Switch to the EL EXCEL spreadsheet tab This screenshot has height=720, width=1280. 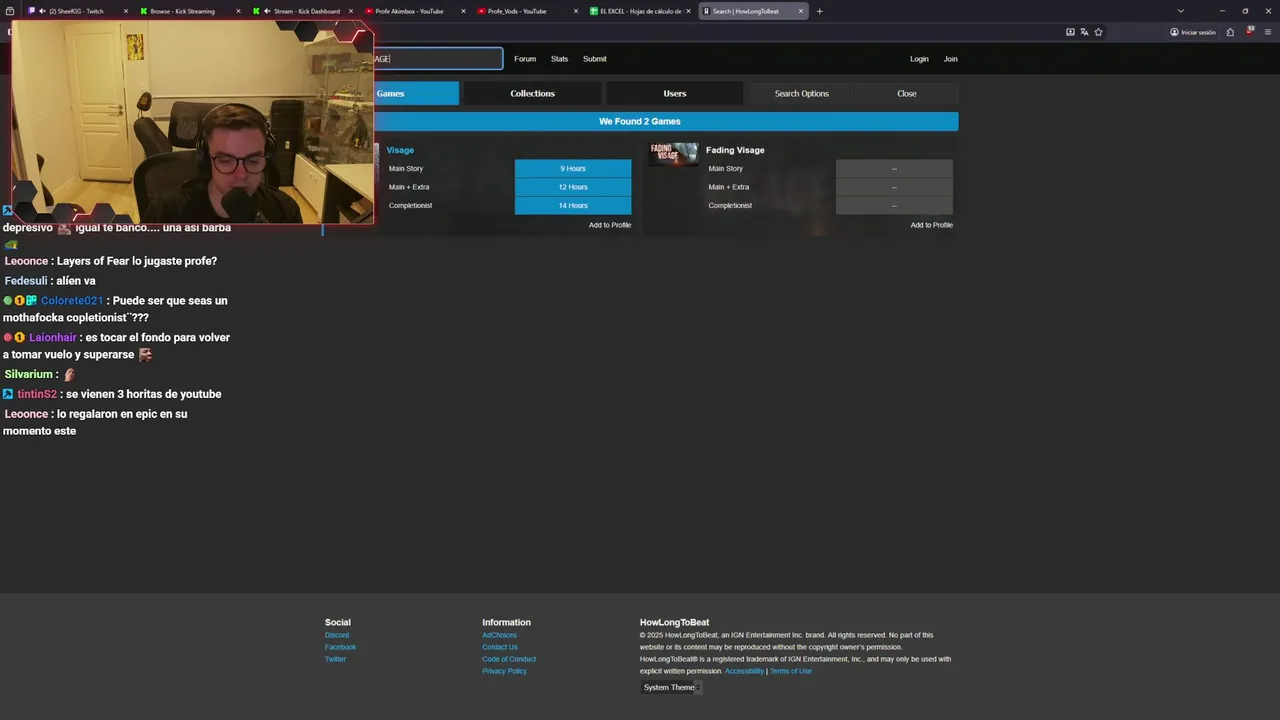[640, 11]
